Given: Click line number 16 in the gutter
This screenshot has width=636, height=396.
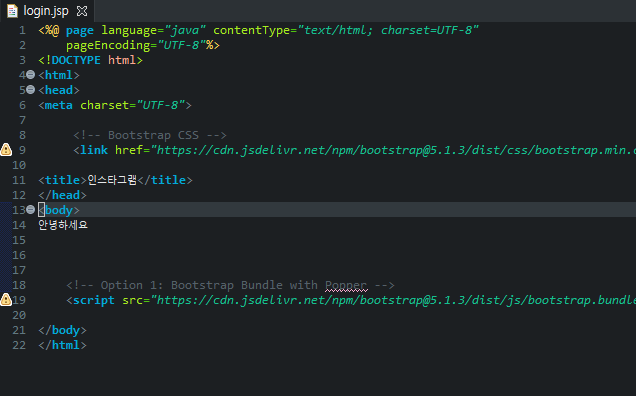Looking at the screenshot, I should [19, 255].
